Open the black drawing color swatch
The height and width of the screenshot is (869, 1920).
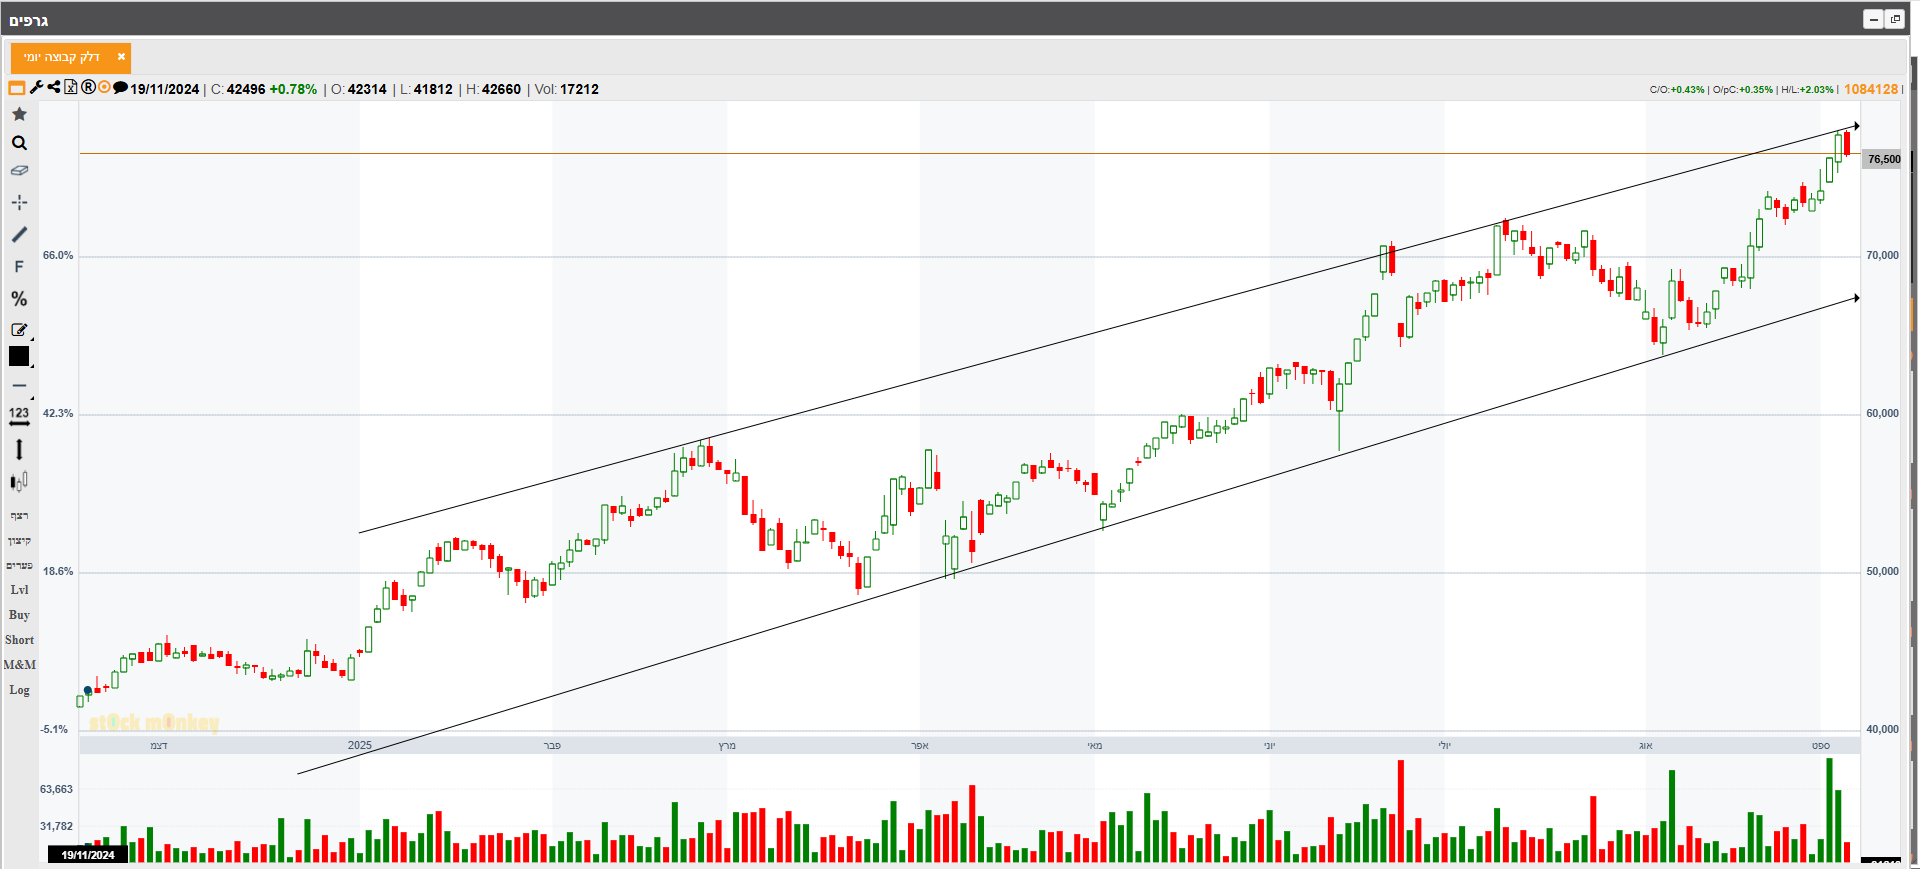[x=19, y=356]
